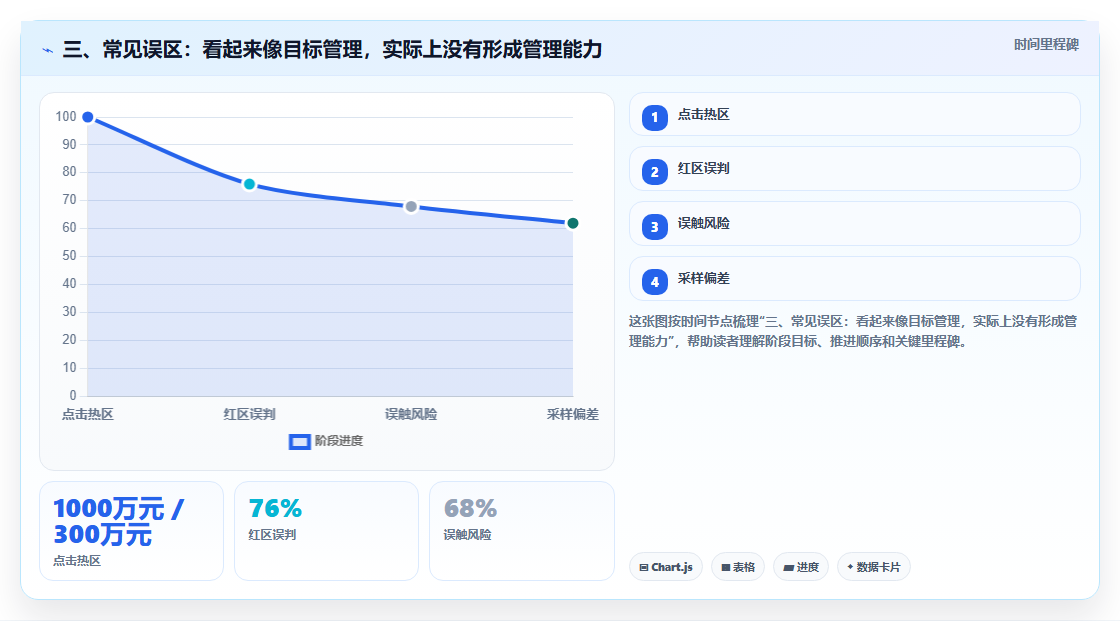Click the 误触风险 x-axis label
Screen dimensions: 1120x621
[411, 414]
